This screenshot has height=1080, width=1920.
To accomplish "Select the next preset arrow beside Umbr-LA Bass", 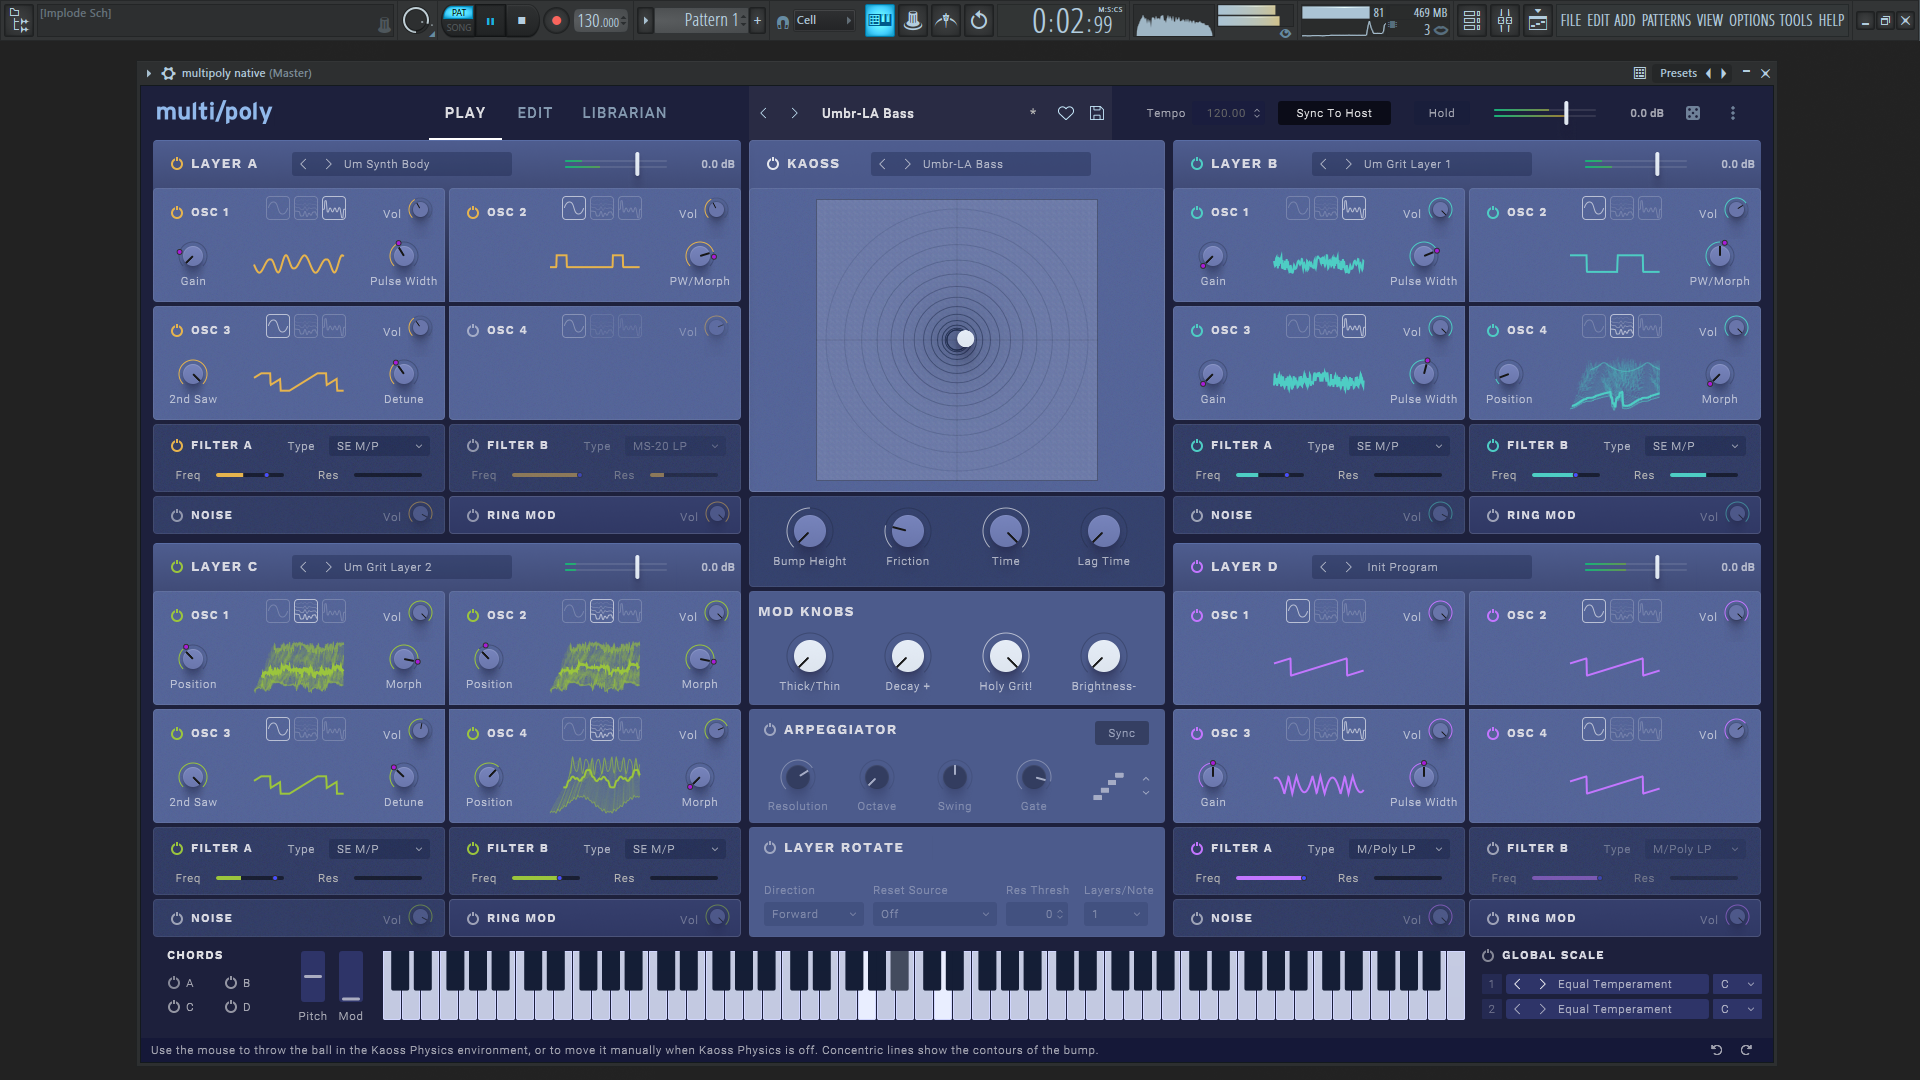I will point(795,113).
